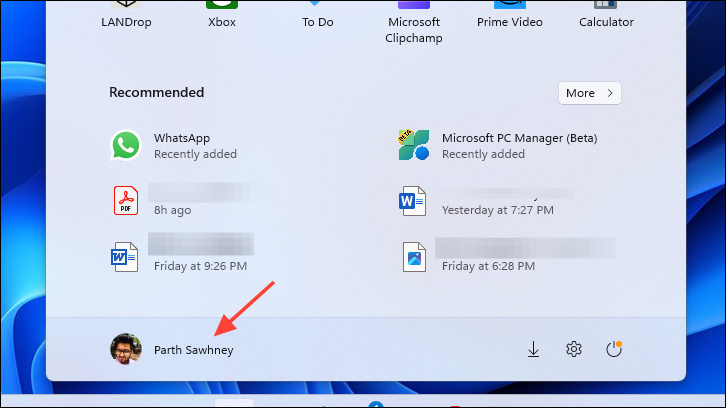Click the "Friday at 6:28 PM" timestamp
The image size is (726, 408).
488,266
